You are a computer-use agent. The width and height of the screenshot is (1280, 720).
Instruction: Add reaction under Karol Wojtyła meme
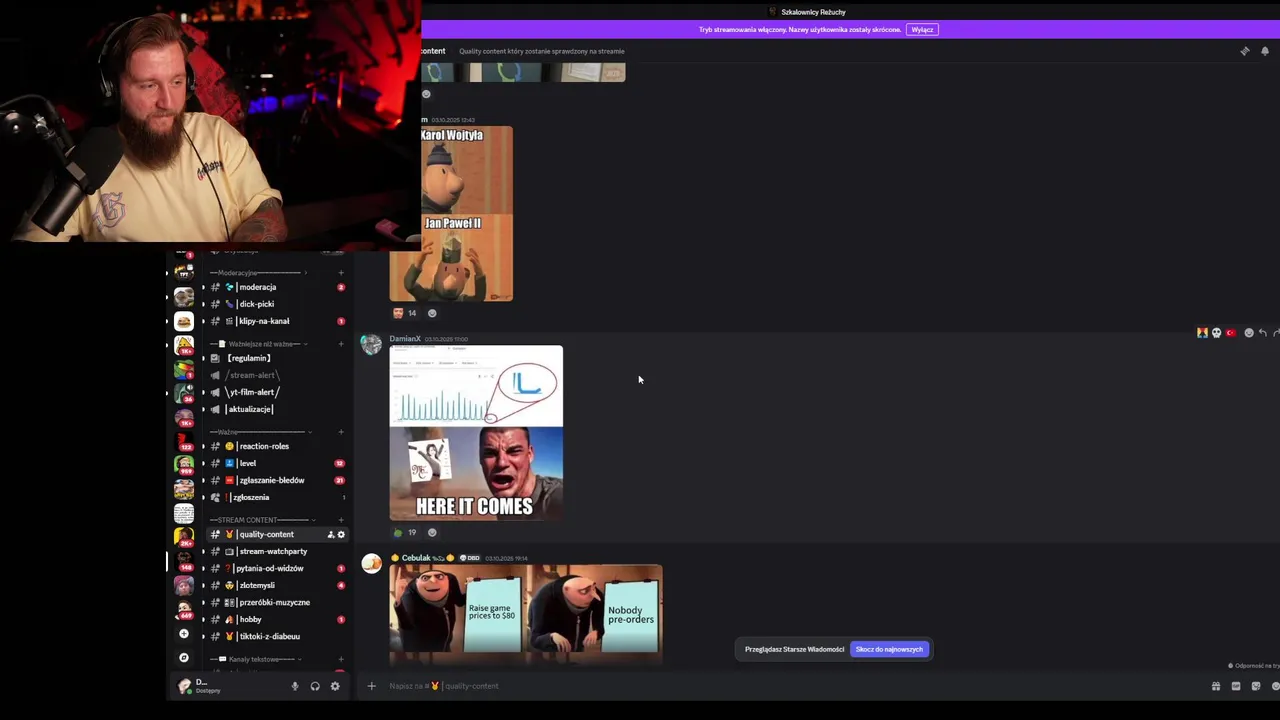pyautogui.click(x=432, y=313)
